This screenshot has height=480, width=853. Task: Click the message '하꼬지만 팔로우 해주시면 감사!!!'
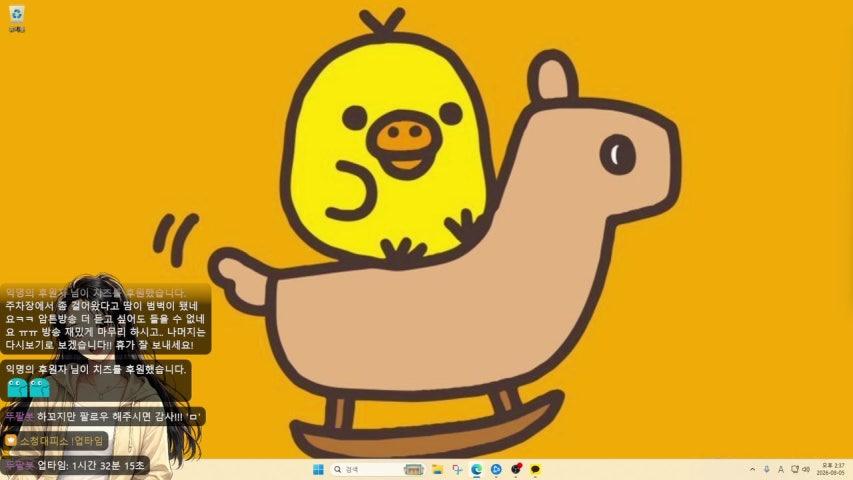(x=110, y=417)
